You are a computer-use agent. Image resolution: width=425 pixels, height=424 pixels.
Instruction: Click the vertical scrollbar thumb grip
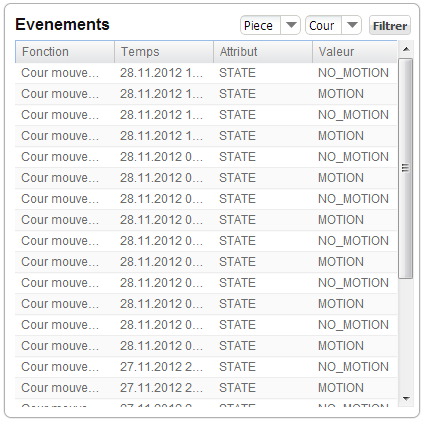(405, 168)
